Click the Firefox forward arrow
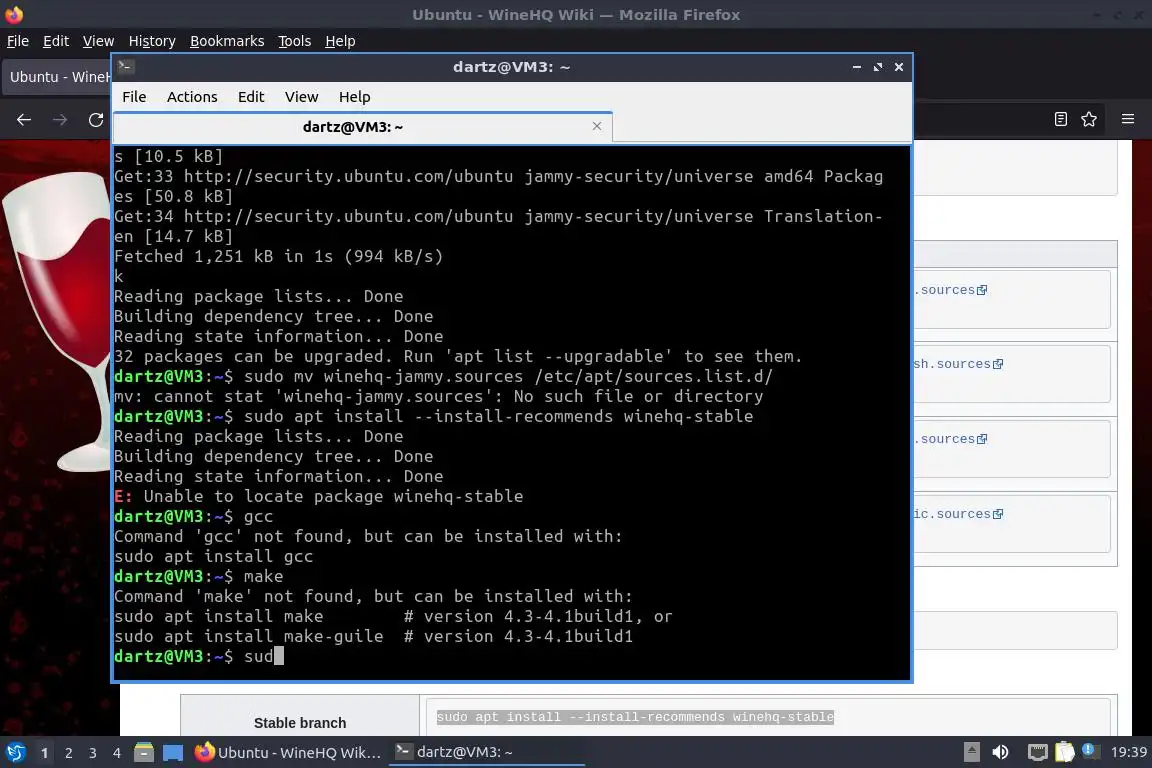 coord(60,120)
